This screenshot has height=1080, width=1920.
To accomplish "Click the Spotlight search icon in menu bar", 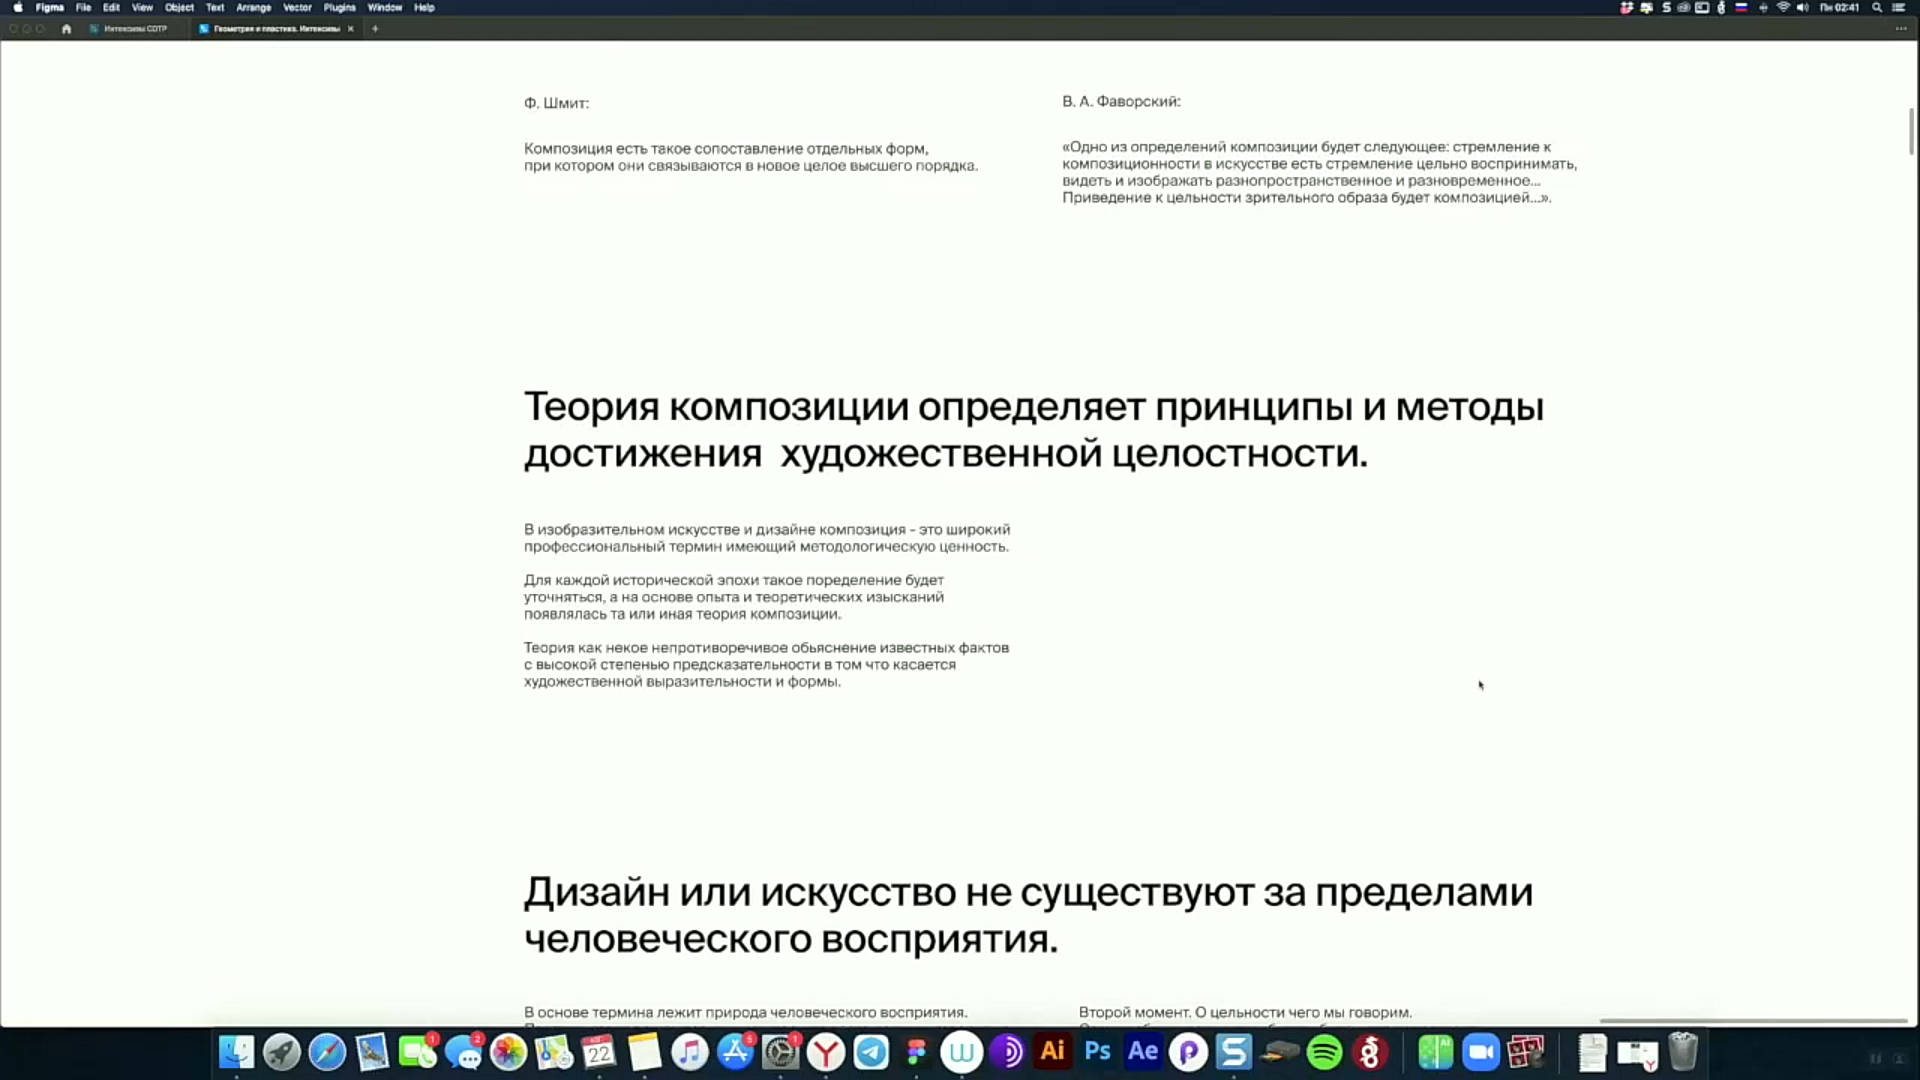I will click(x=1877, y=7).
